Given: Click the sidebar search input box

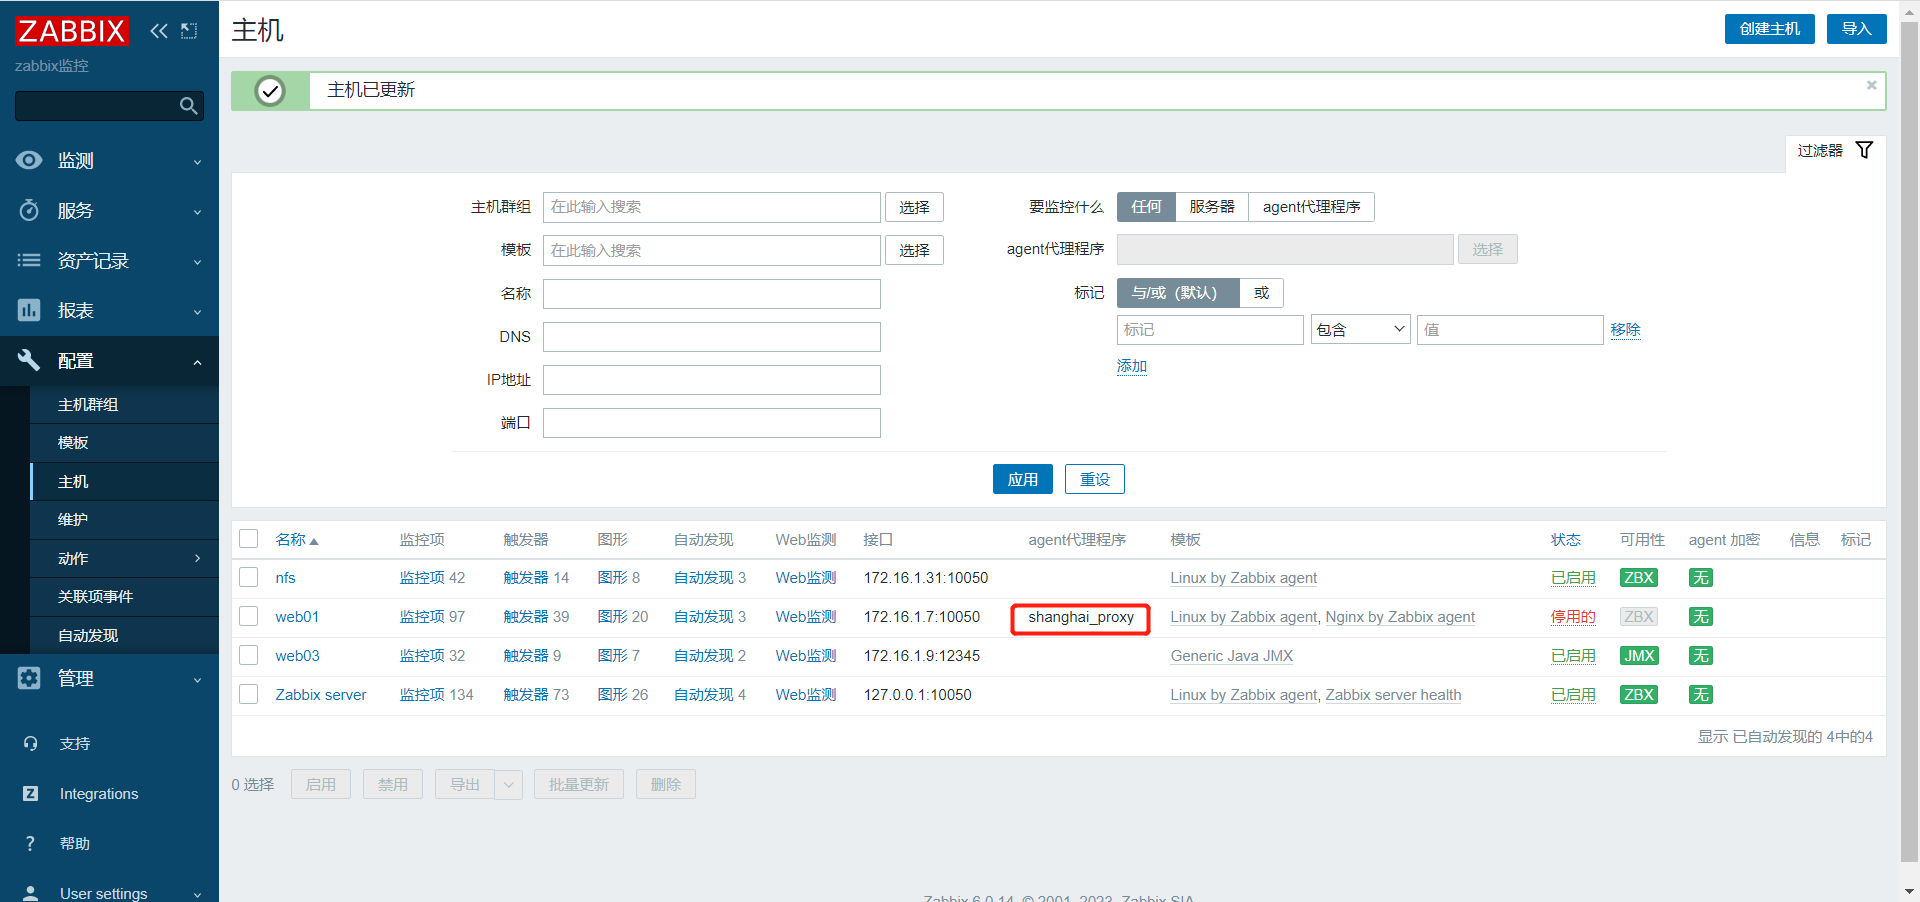Looking at the screenshot, I should pyautogui.click(x=109, y=106).
